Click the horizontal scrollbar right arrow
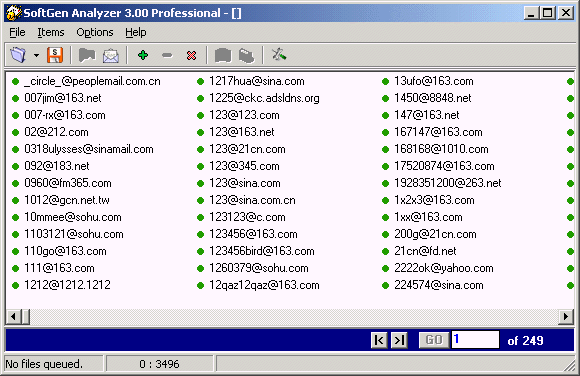The width and height of the screenshot is (580, 376). pyautogui.click(x=566, y=317)
